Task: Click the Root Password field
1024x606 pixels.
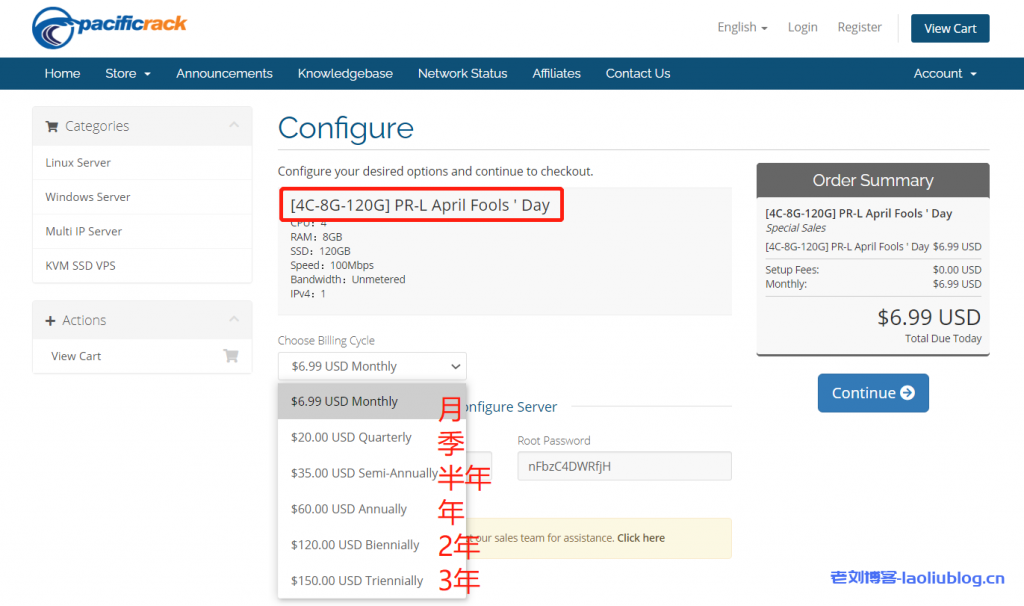Action: pyautogui.click(x=623, y=466)
